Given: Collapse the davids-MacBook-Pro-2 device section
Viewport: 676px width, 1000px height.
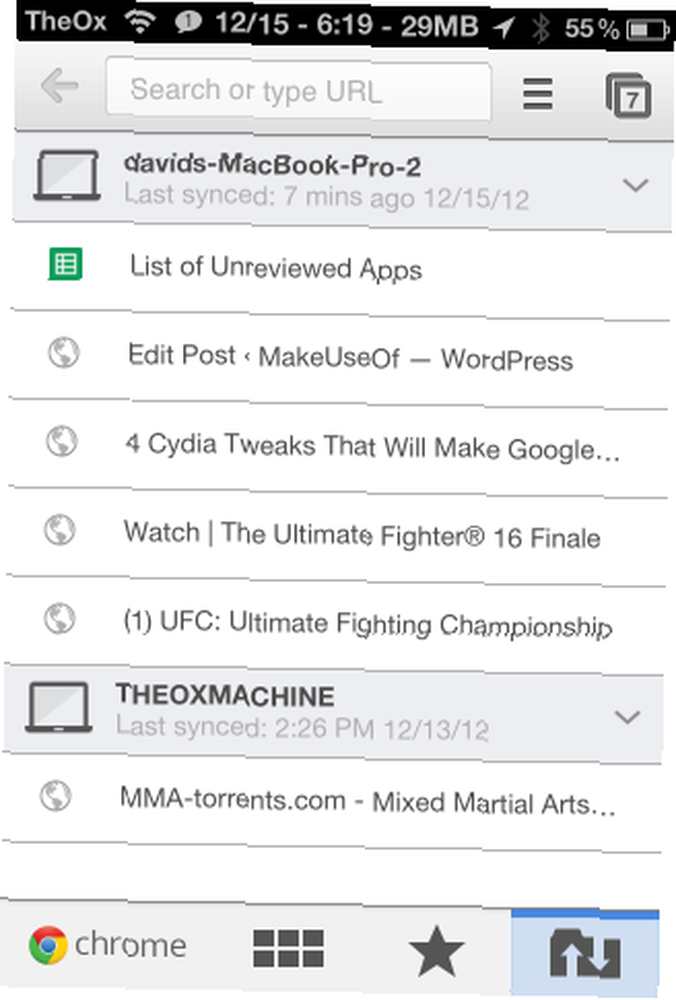Looking at the screenshot, I should click(635, 186).
